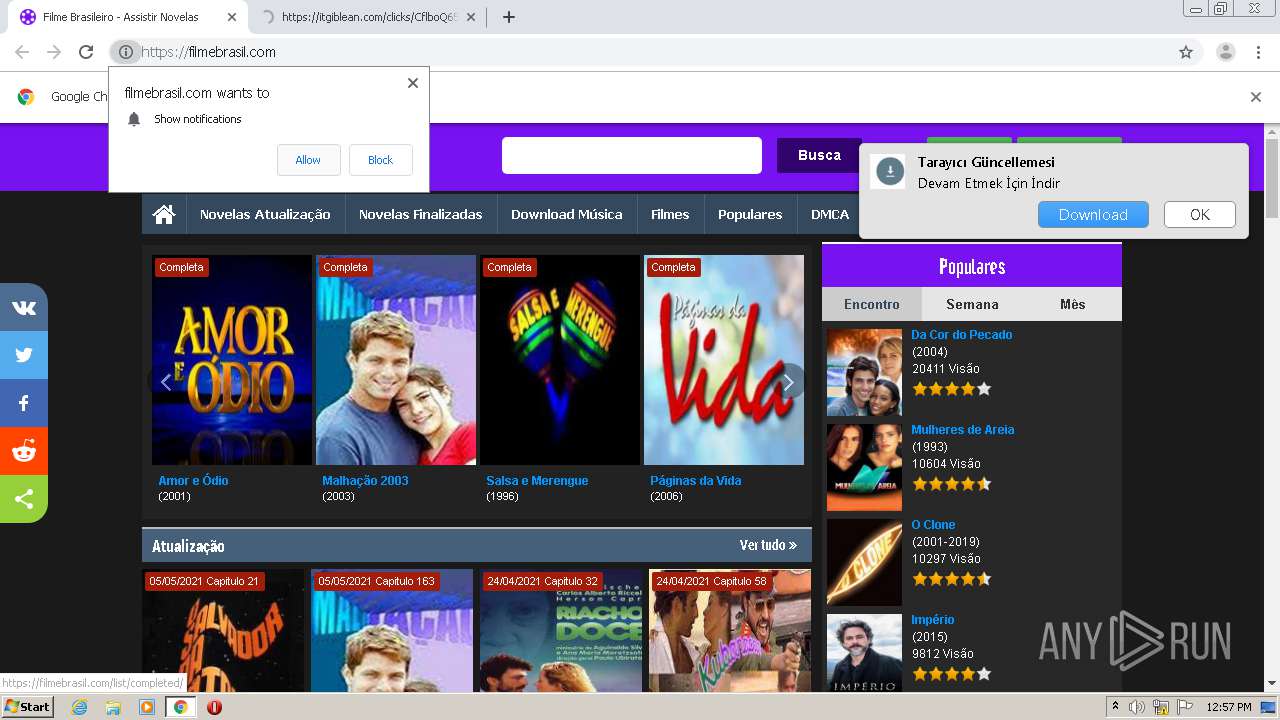Screen dimensions: 1280x720
Task: Open Páginas da Vida title link
Action: click(696, 480)
